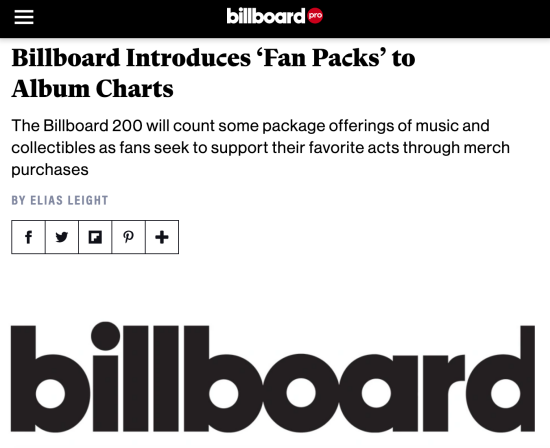
Task: Pin the article on Pinterest
Action: [x=128, y=237]
